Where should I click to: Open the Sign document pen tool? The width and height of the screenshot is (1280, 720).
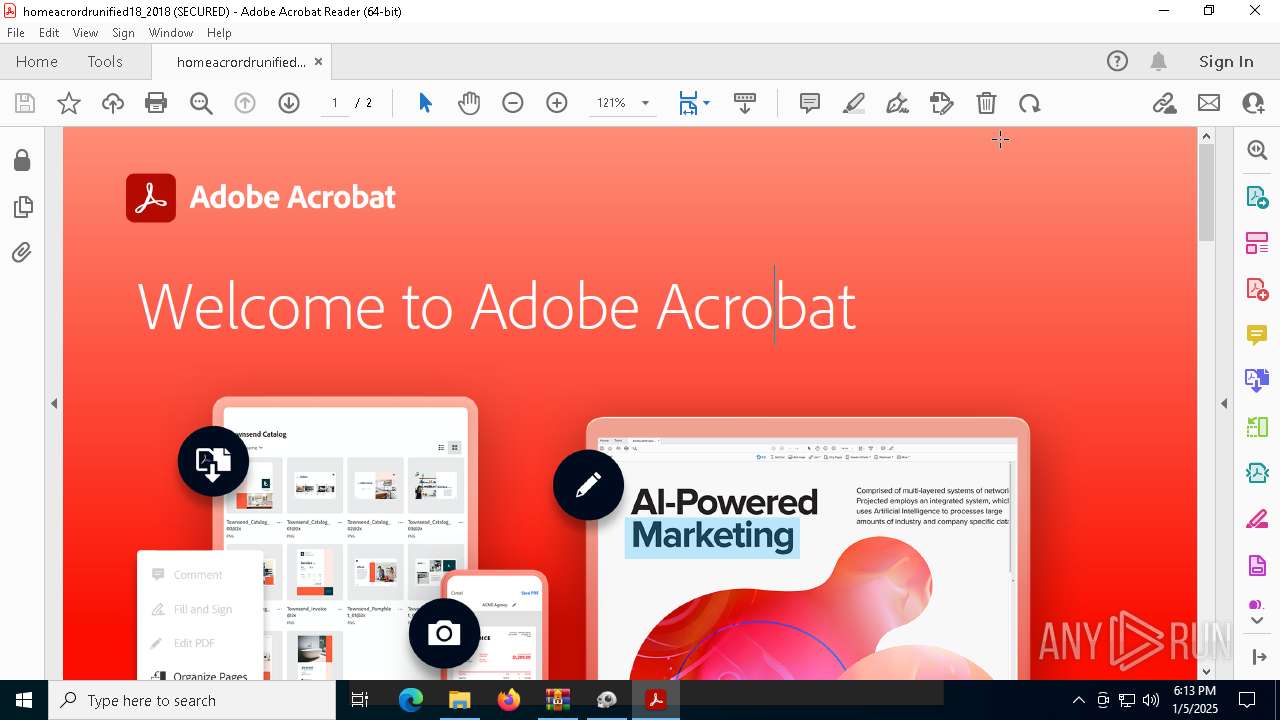[898, 103]
